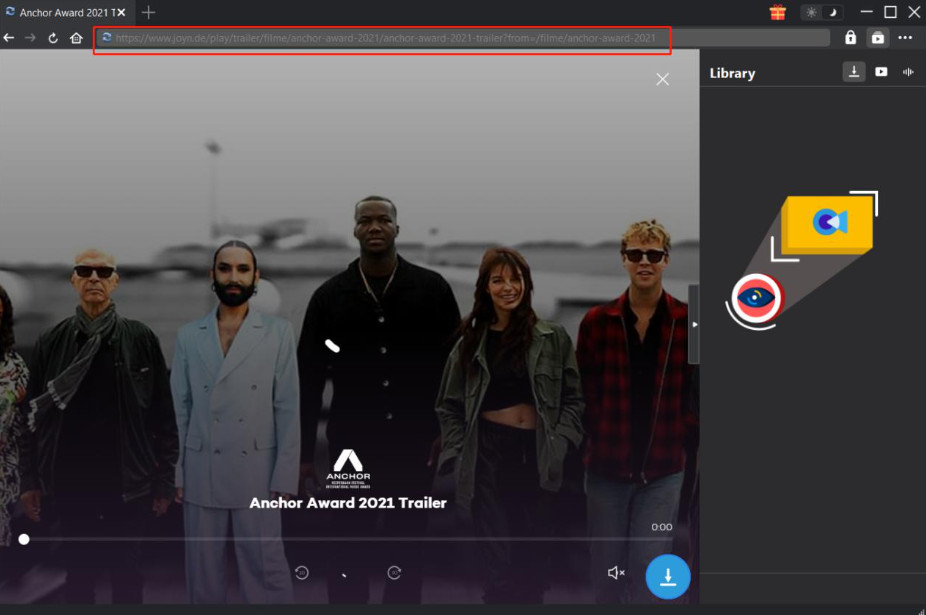Close the trailer player overlay
The width and height of the screenshot is (926, 615).
pos(663,79)
